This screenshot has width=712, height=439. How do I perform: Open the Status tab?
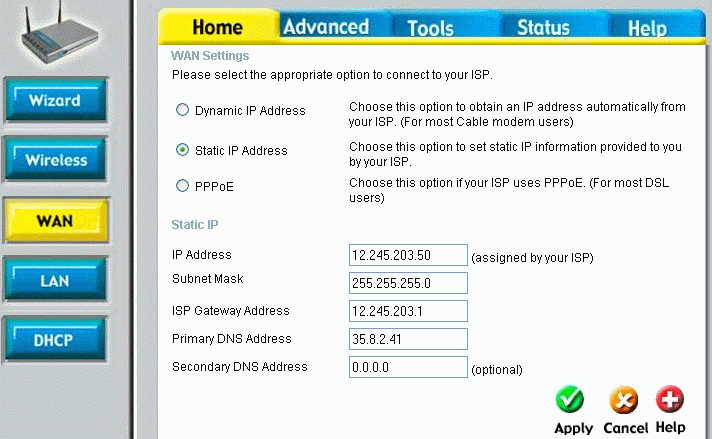click(543, 28)
